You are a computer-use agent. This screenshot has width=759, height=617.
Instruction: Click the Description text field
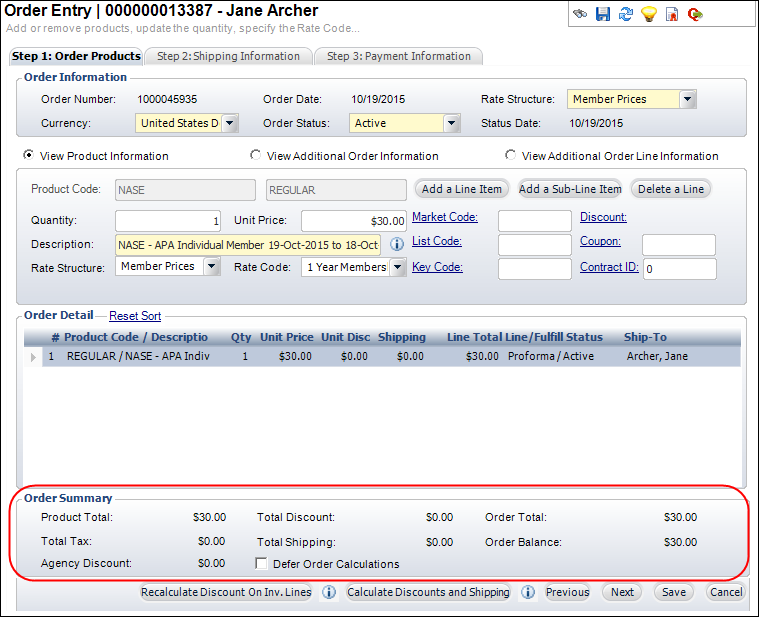pyautogui.click(x=248, y=245)
